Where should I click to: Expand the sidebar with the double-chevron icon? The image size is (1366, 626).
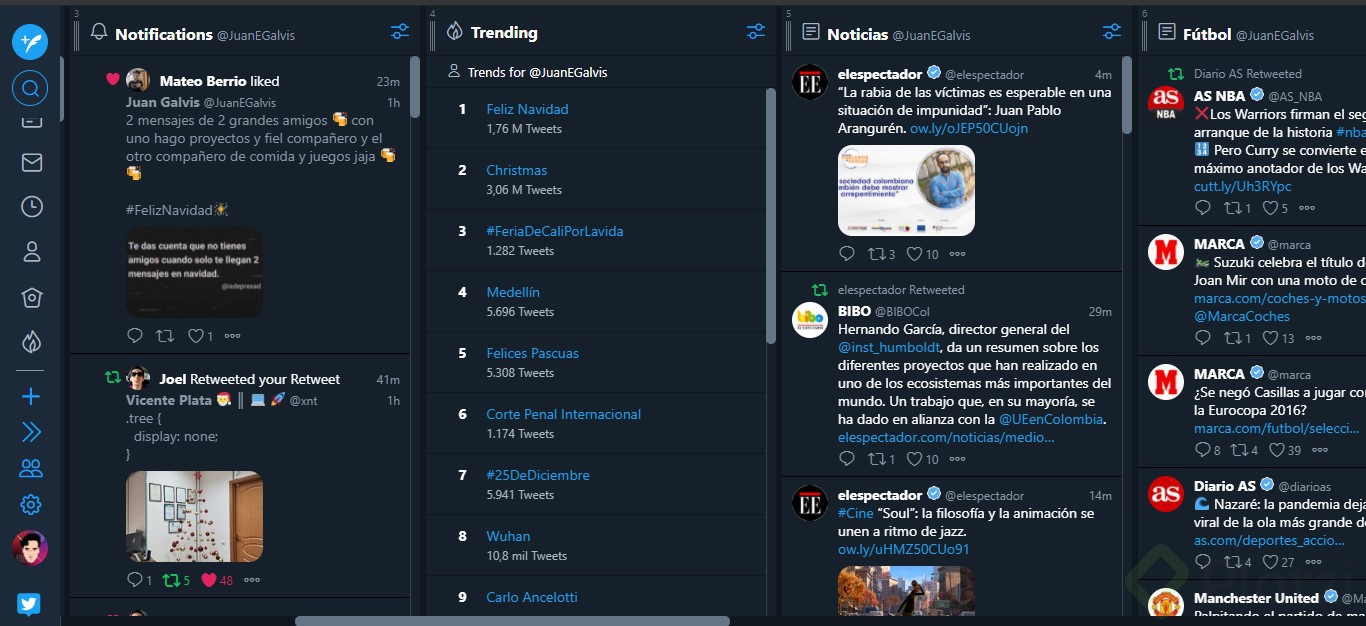pos(30,432)
